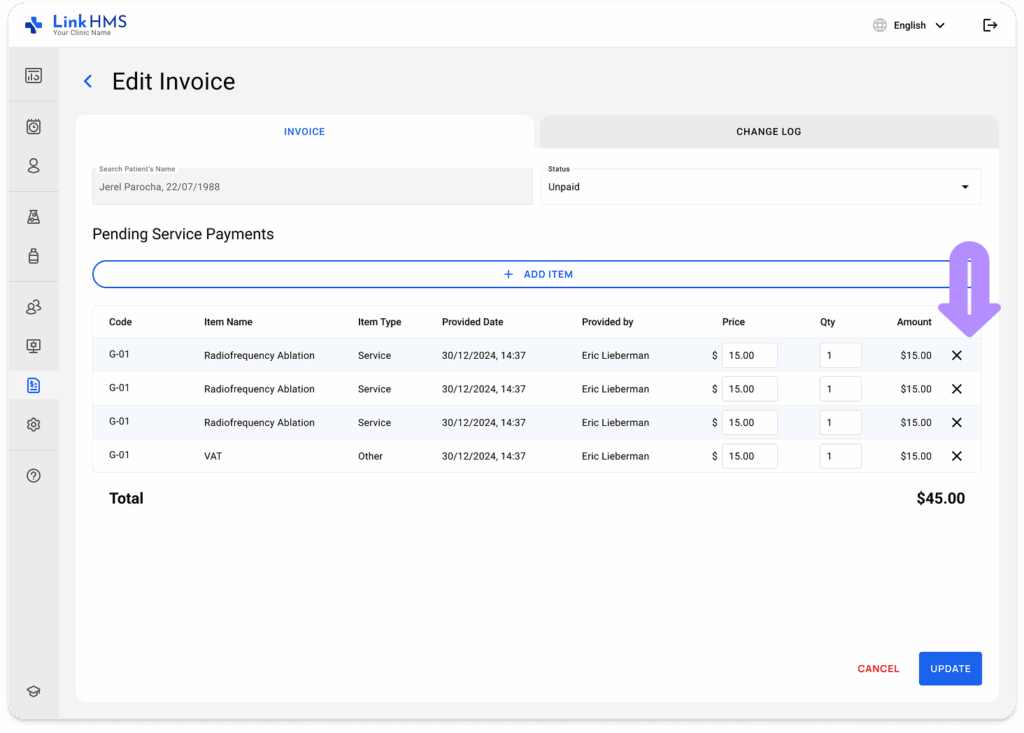Click the quantity field in second row

840,389
